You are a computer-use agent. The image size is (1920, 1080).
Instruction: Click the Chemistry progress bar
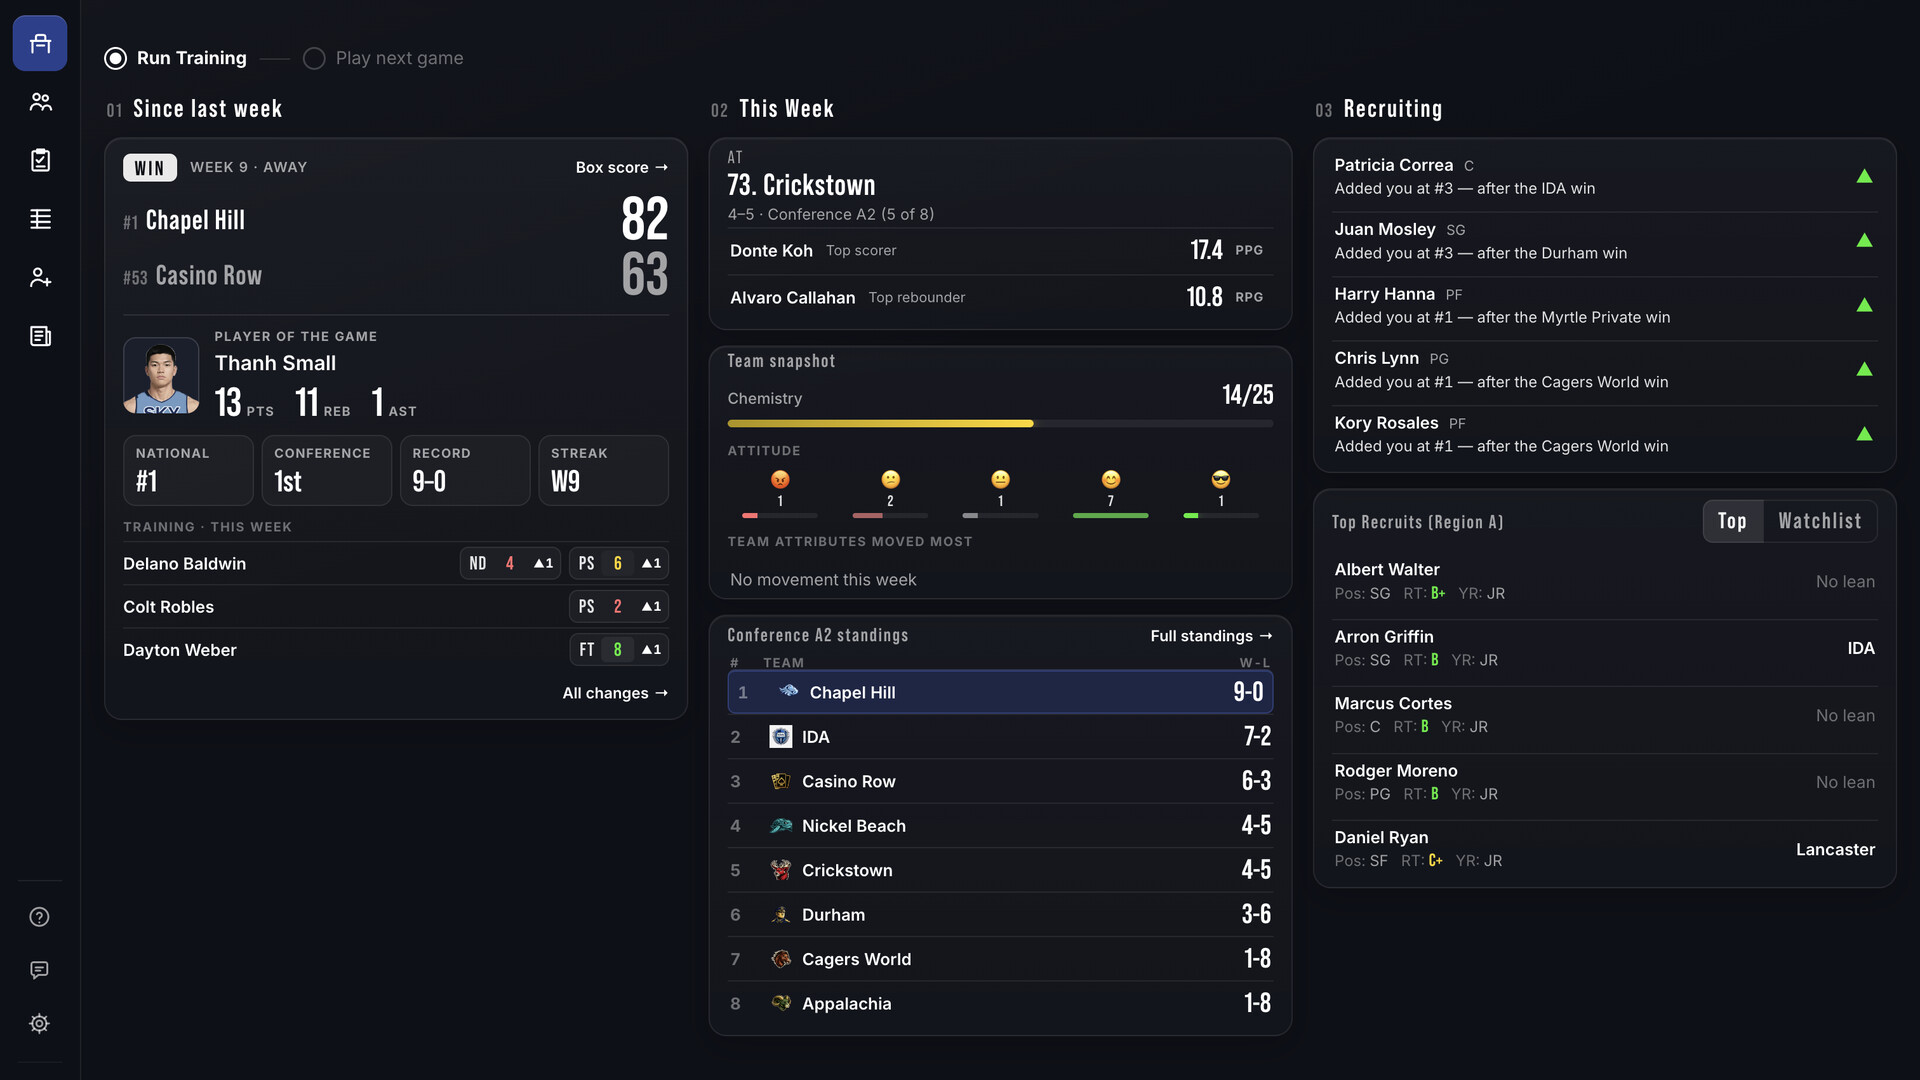[x=1000, y=424]
